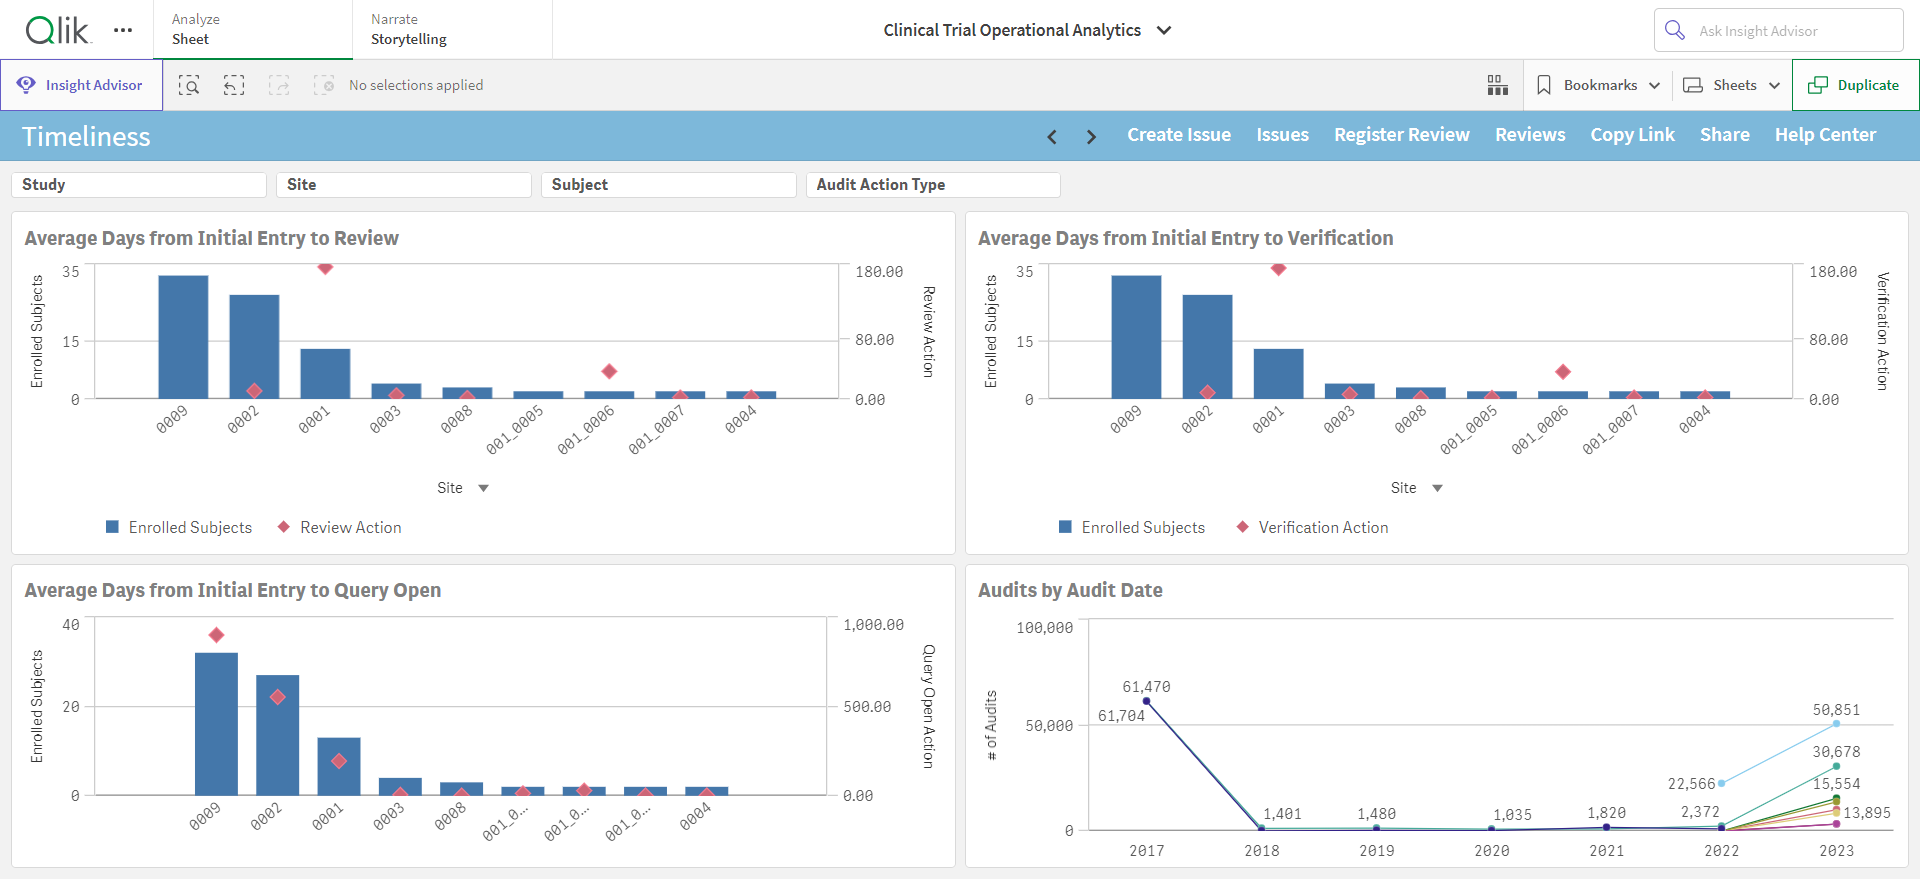Toggle Review Action legend item

click(339, 527)
